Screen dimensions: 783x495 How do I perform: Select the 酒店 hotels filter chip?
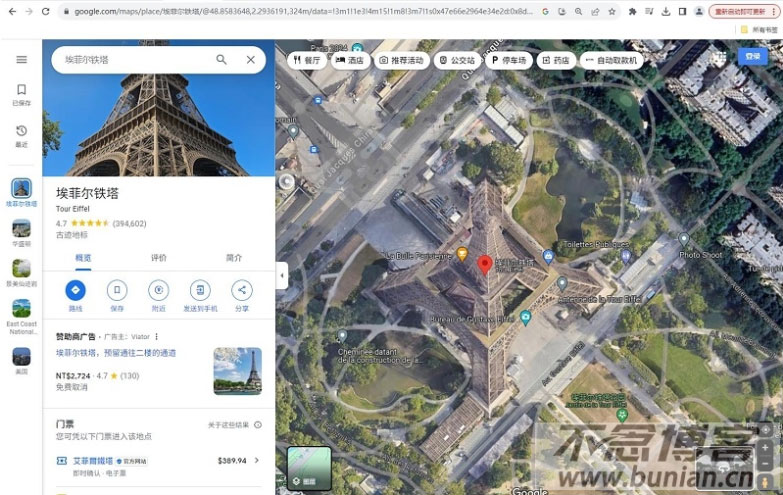tap(350, 60)
